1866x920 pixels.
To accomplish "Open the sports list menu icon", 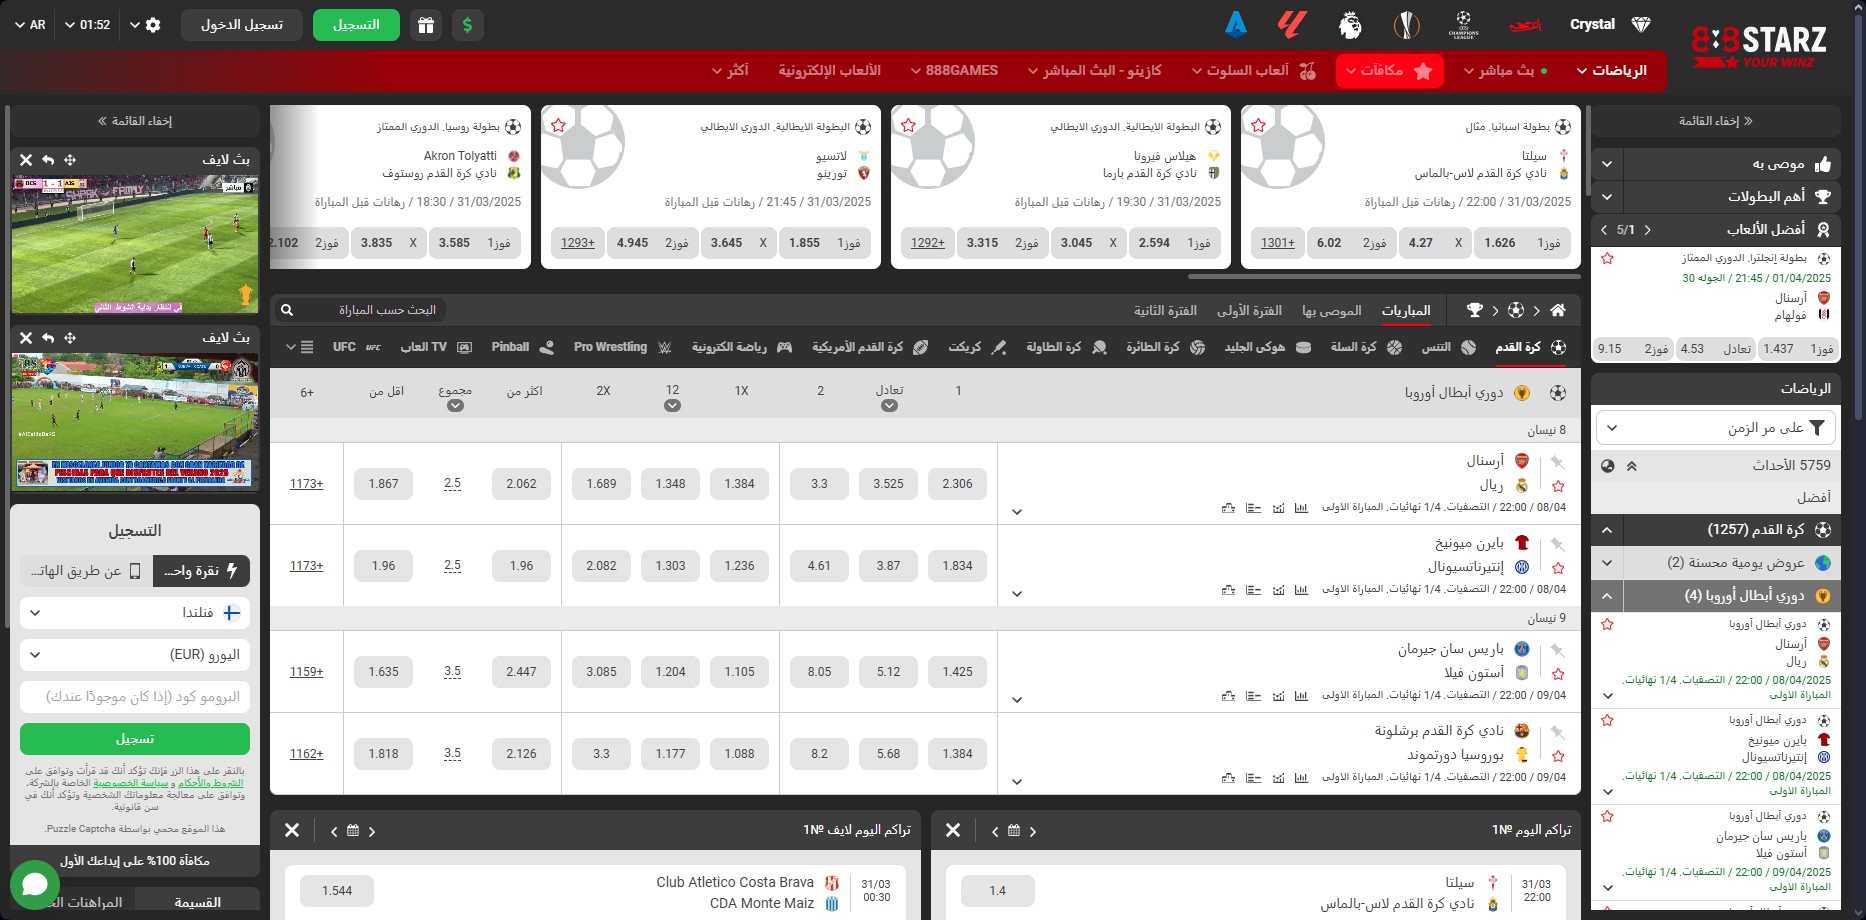I will pos(307,347).
